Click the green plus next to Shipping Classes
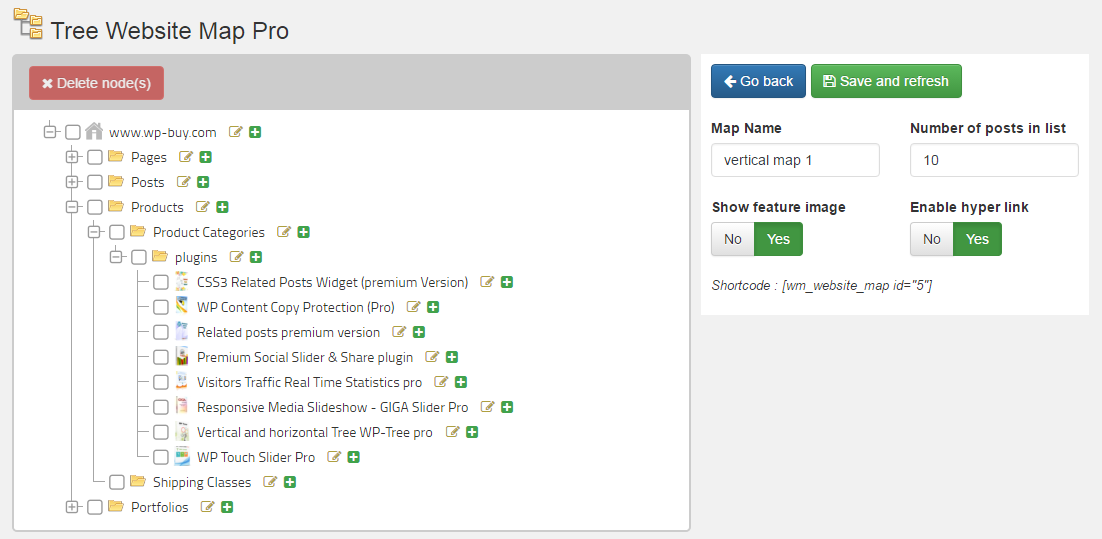The width and height of the screenshot is (1102, 539). tap(290, 482)
